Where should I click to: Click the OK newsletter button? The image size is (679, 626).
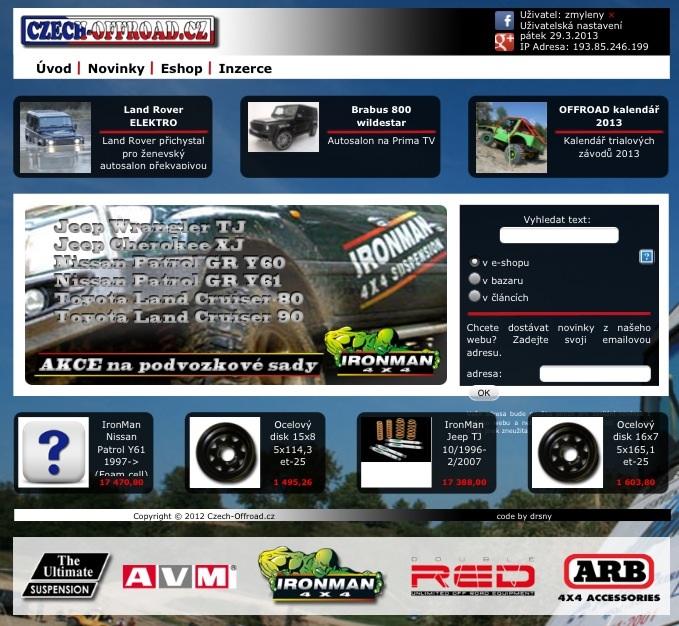(x=484, y=393)
